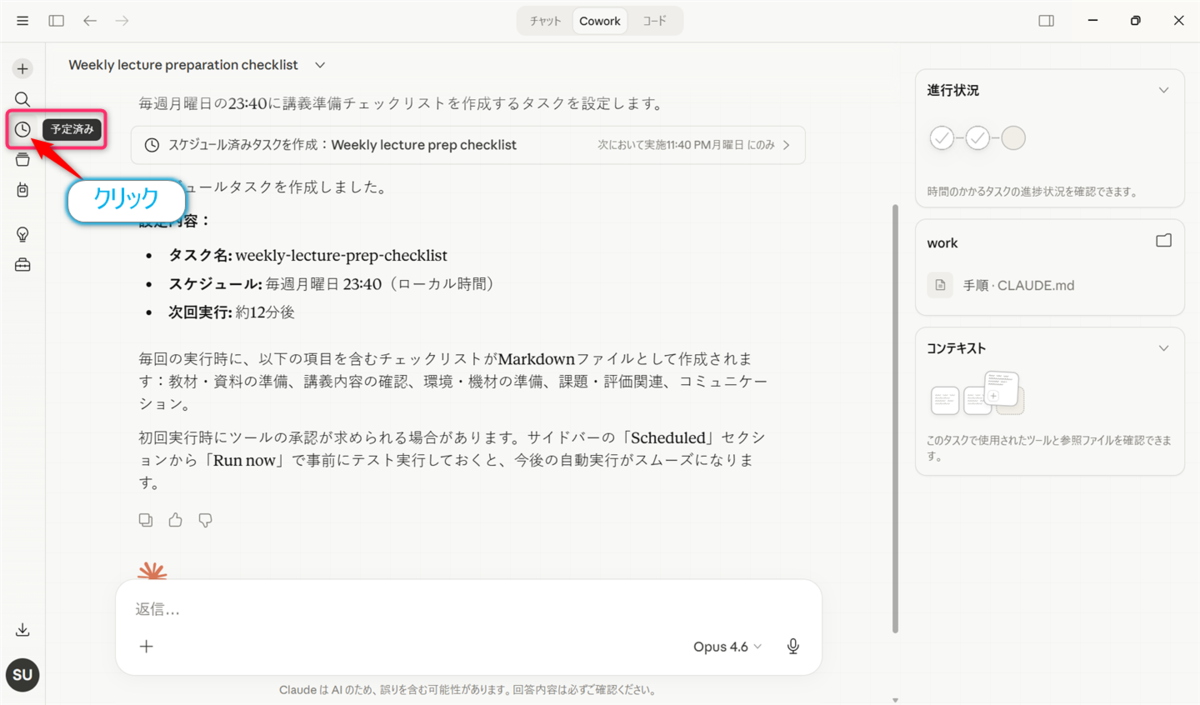Viewport: 1200px width, 705px height.
Task: Open the hamburger menu icon
Action: [x=23, y=20]
